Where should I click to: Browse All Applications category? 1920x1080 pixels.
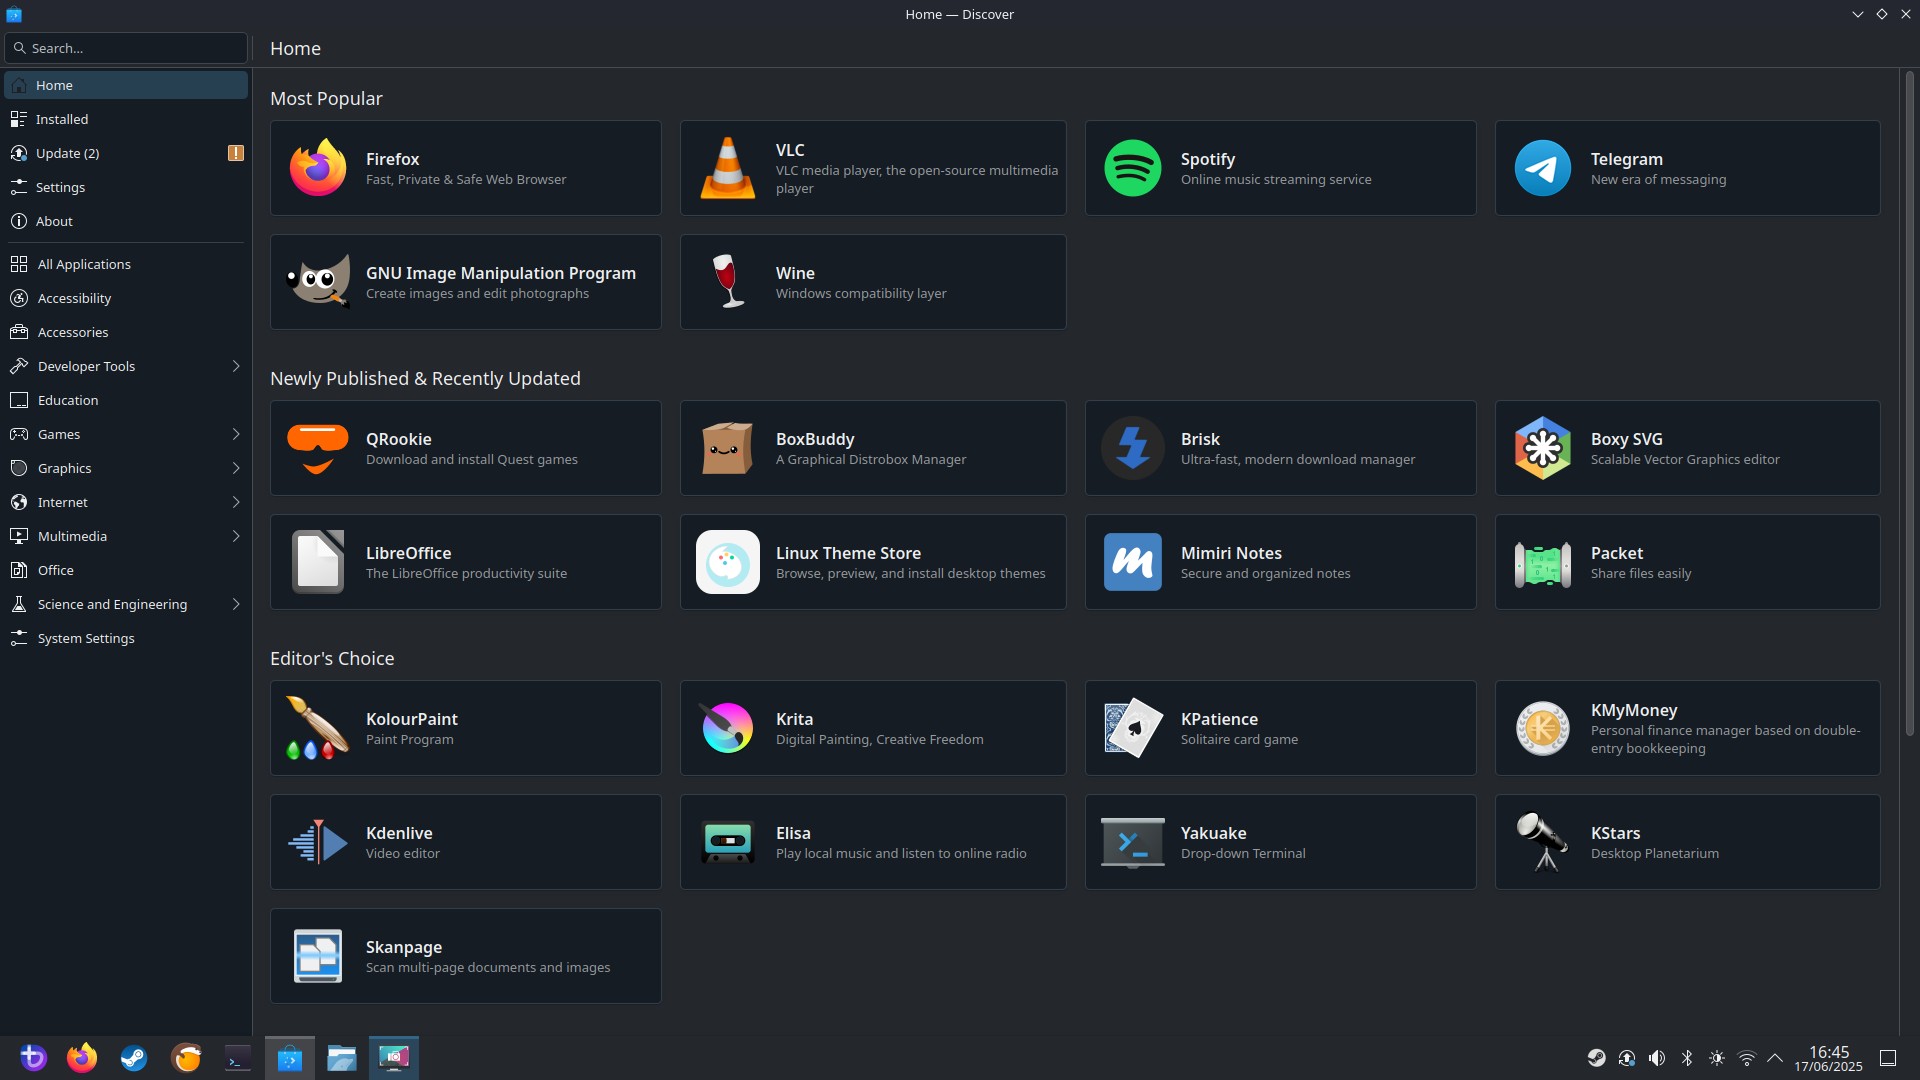coord(126,264)
